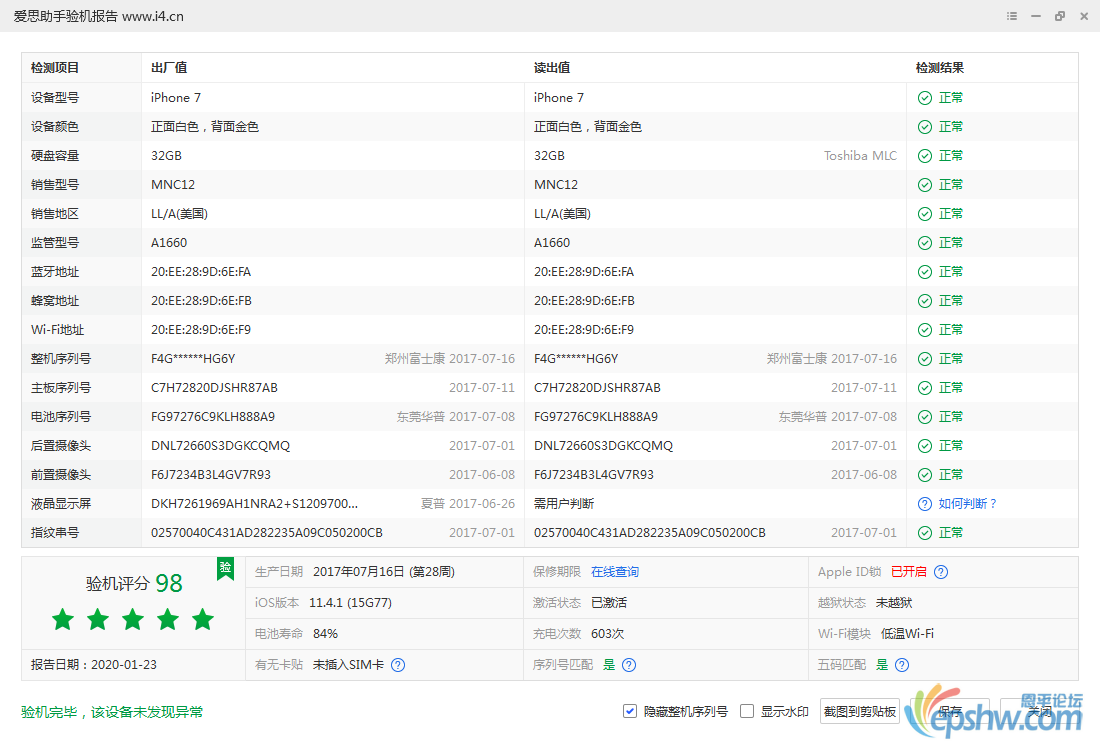Click the factory DKH7261969AH1NRA2 LCD serial
The height and width of the screenshot is (749, 1100).
pyautogui.click(x=254, y=504)
